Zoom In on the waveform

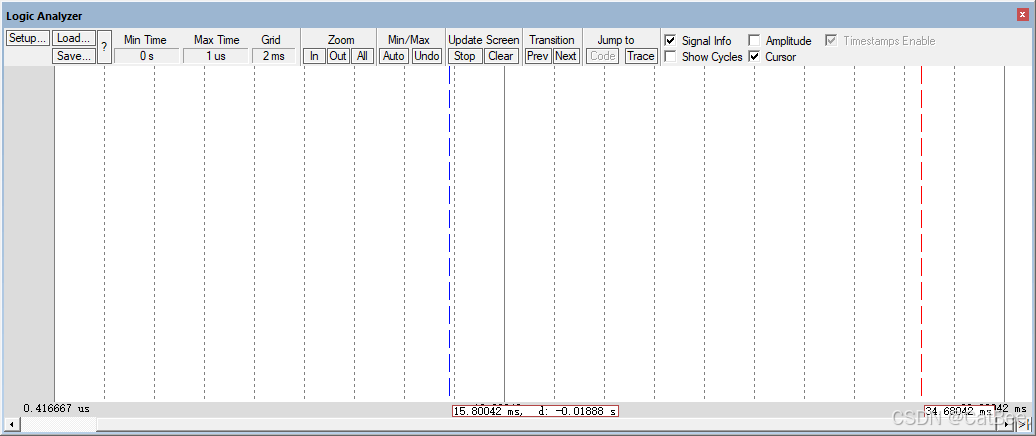pos(314,56)
